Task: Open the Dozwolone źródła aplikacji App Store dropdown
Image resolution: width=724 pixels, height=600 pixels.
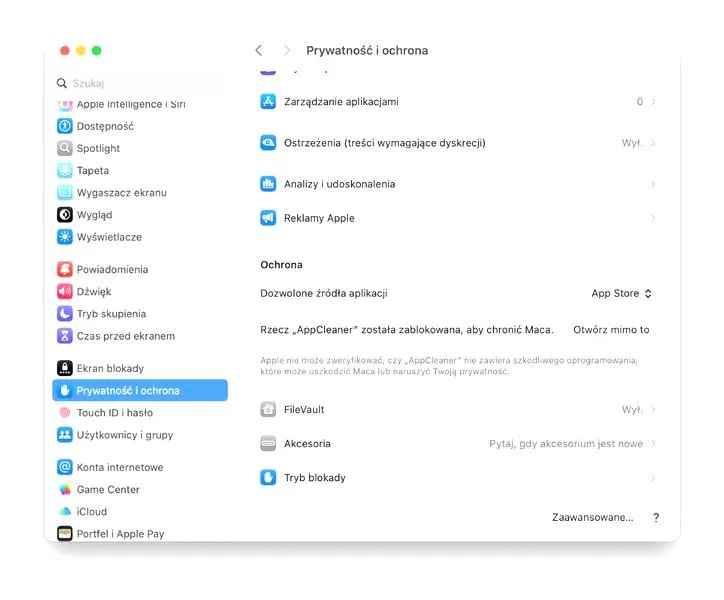Action: (621, 293)
